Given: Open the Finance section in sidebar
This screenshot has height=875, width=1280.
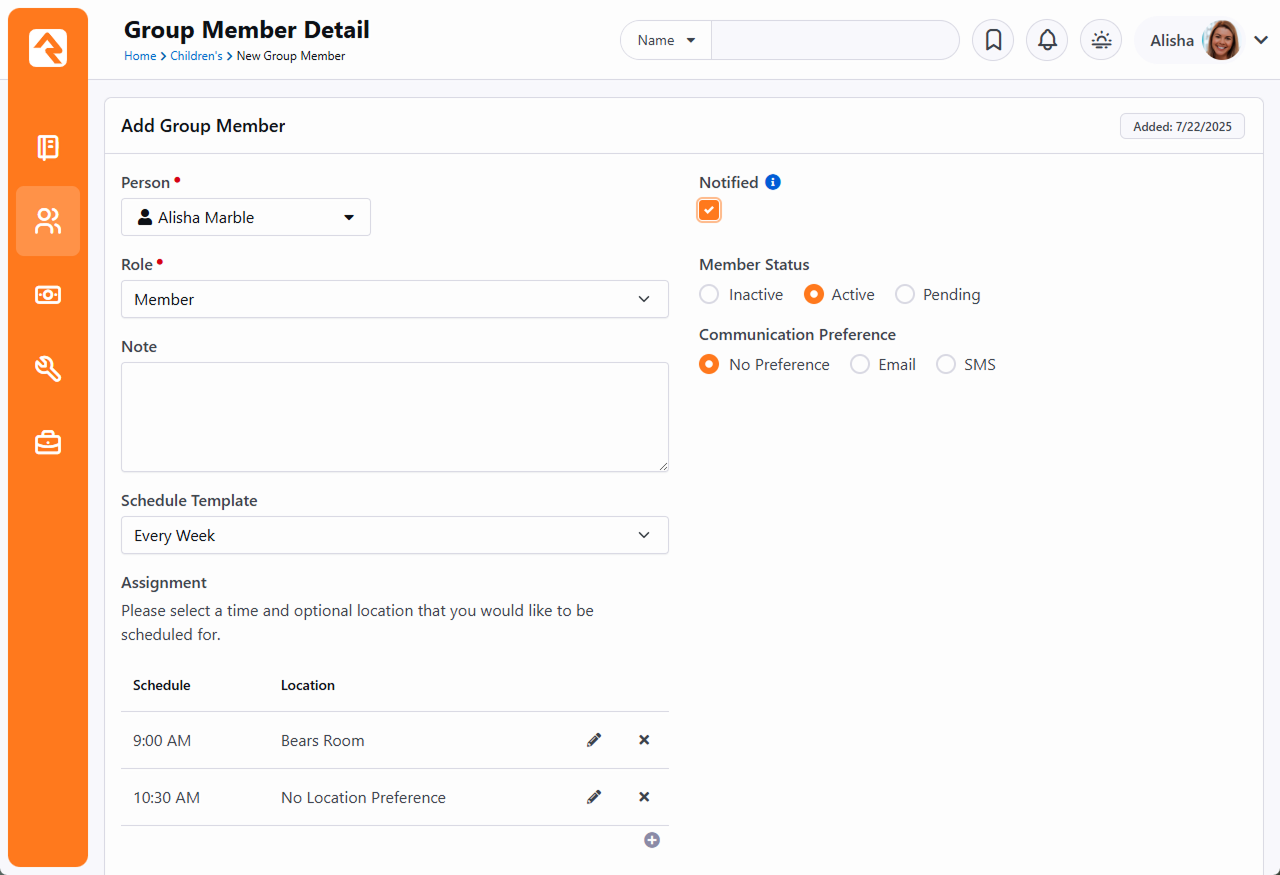Looking at the screenshot, I should (48, 295).
